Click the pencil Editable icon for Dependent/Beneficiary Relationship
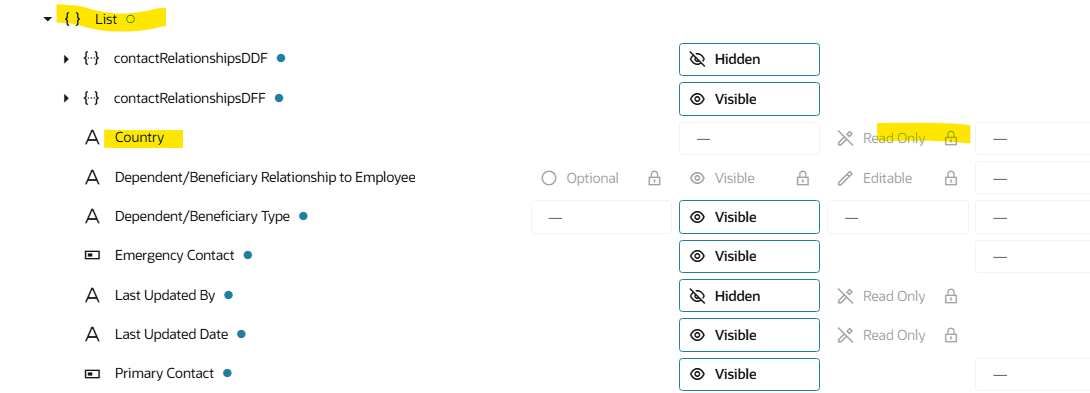The width and height of the screenshot is (1090, 393). click(x=845, y=178)
